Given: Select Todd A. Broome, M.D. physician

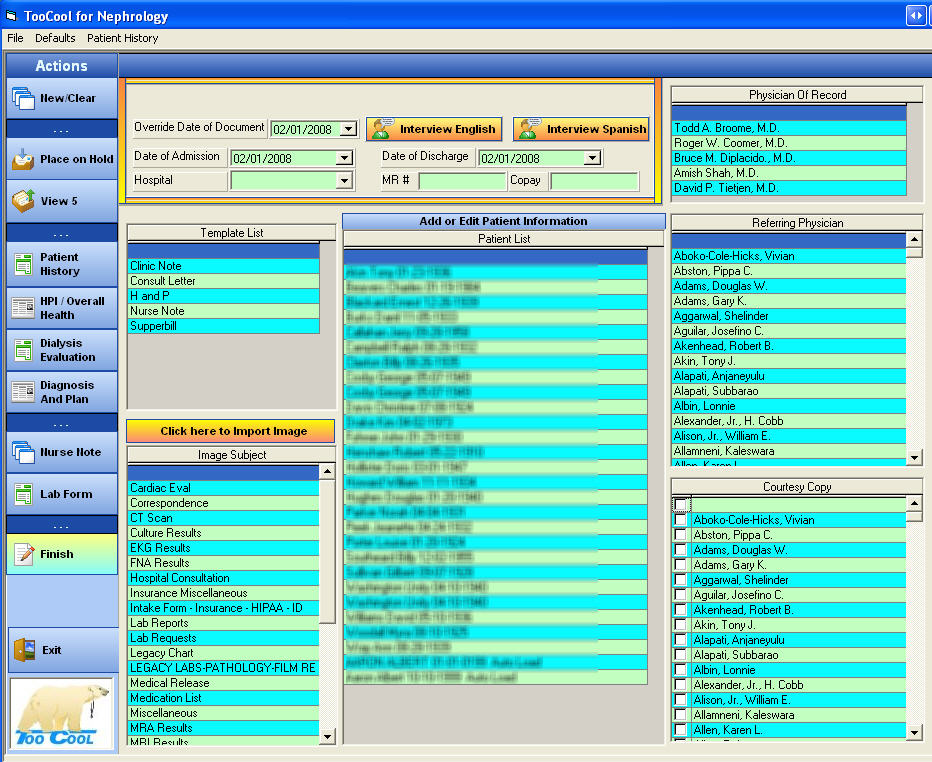Looking at the screenshot, I should pos(789,128).
